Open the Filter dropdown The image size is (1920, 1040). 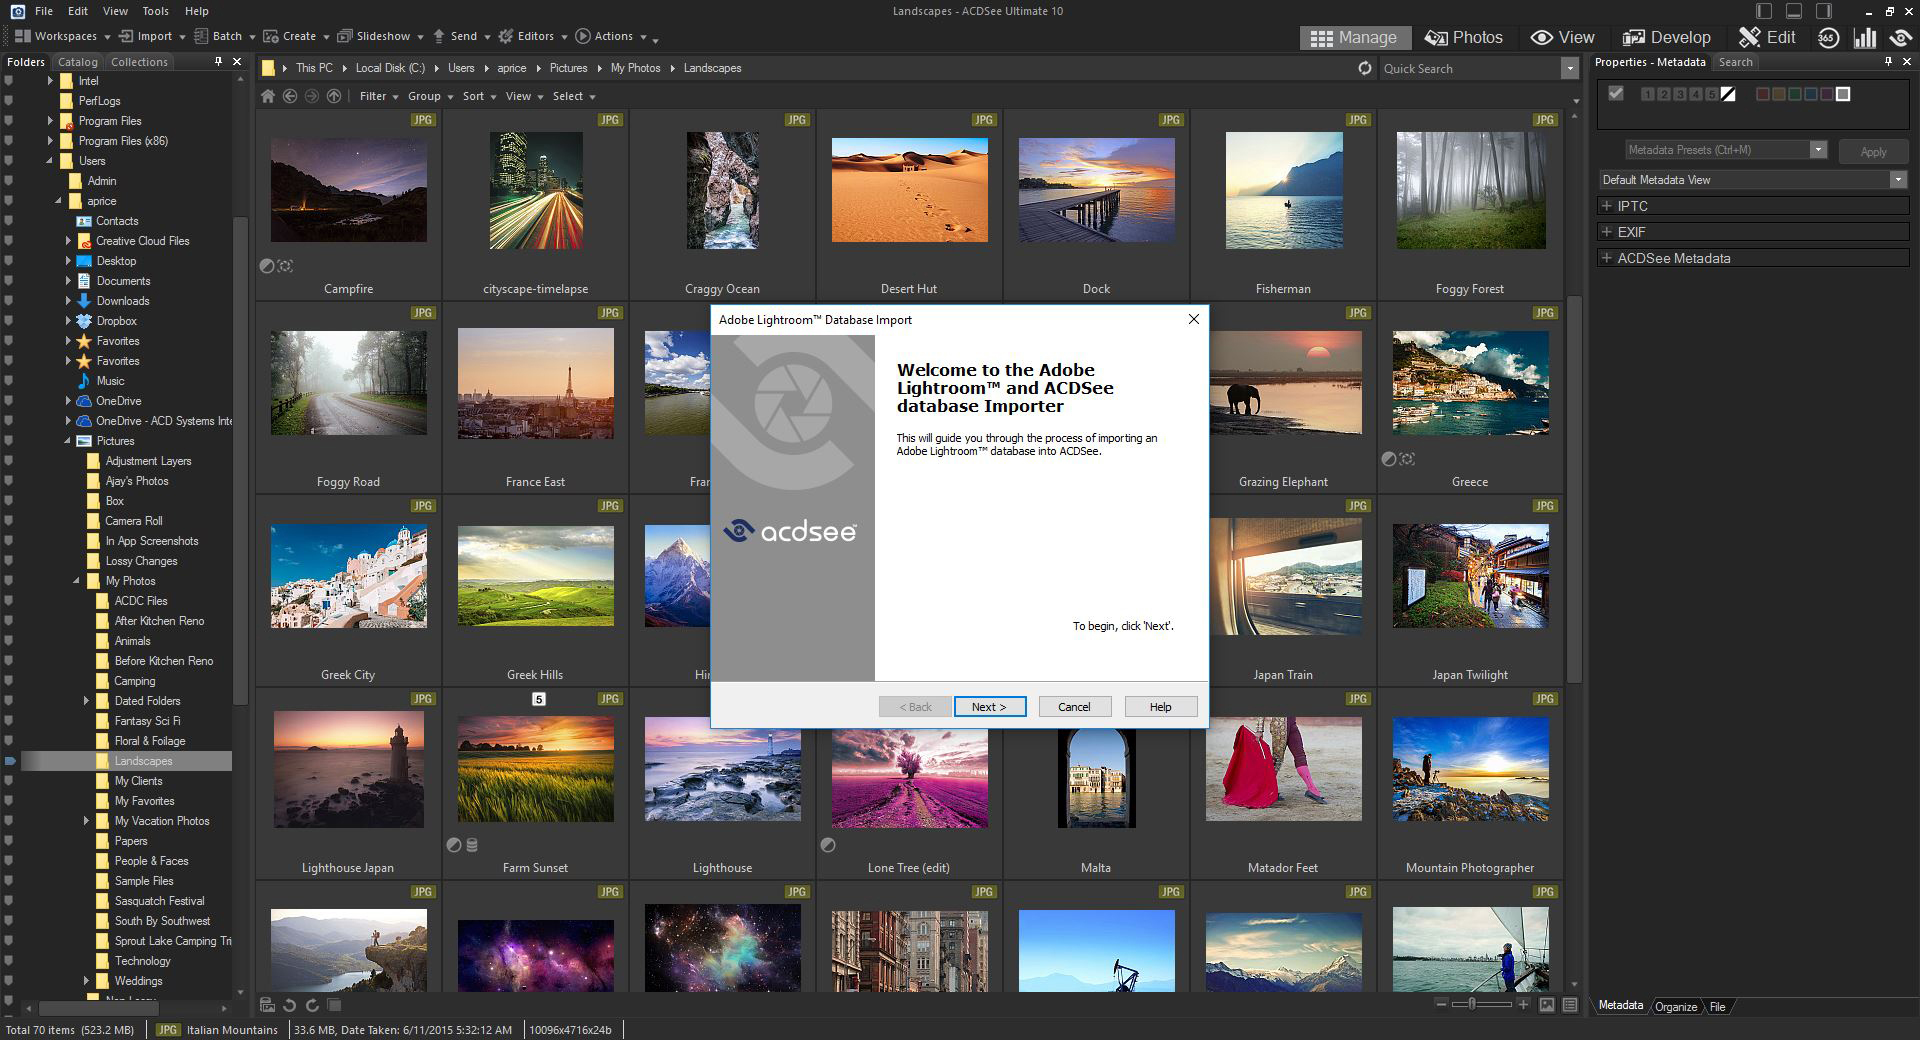tap(378, 96)
